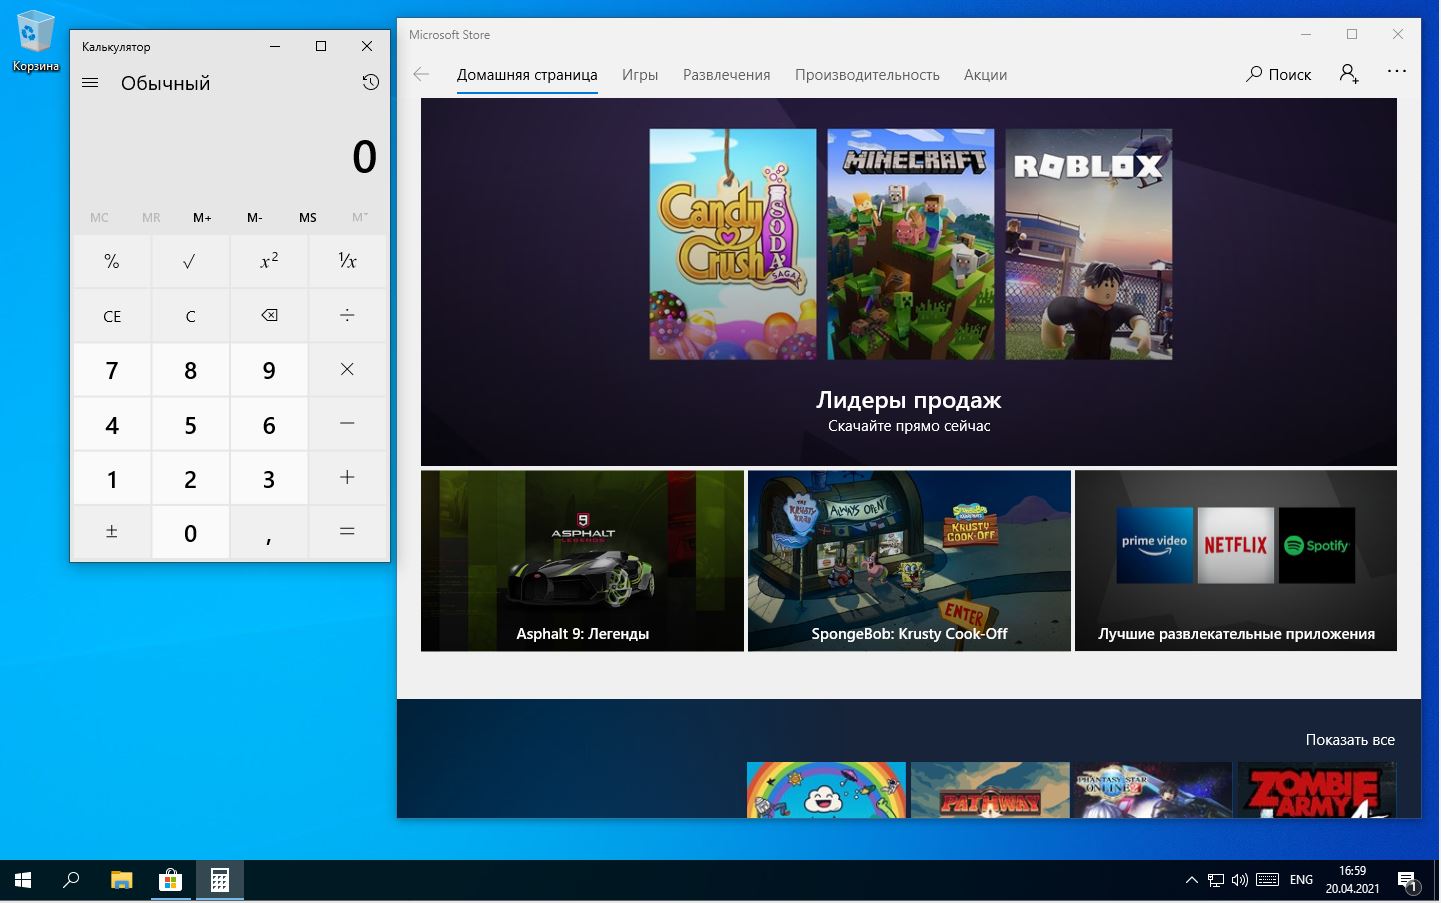Click Поиск search in Microsoft Store
Image resolution: width=1441 pixels, height=903 pixels.
[1278, 74]
